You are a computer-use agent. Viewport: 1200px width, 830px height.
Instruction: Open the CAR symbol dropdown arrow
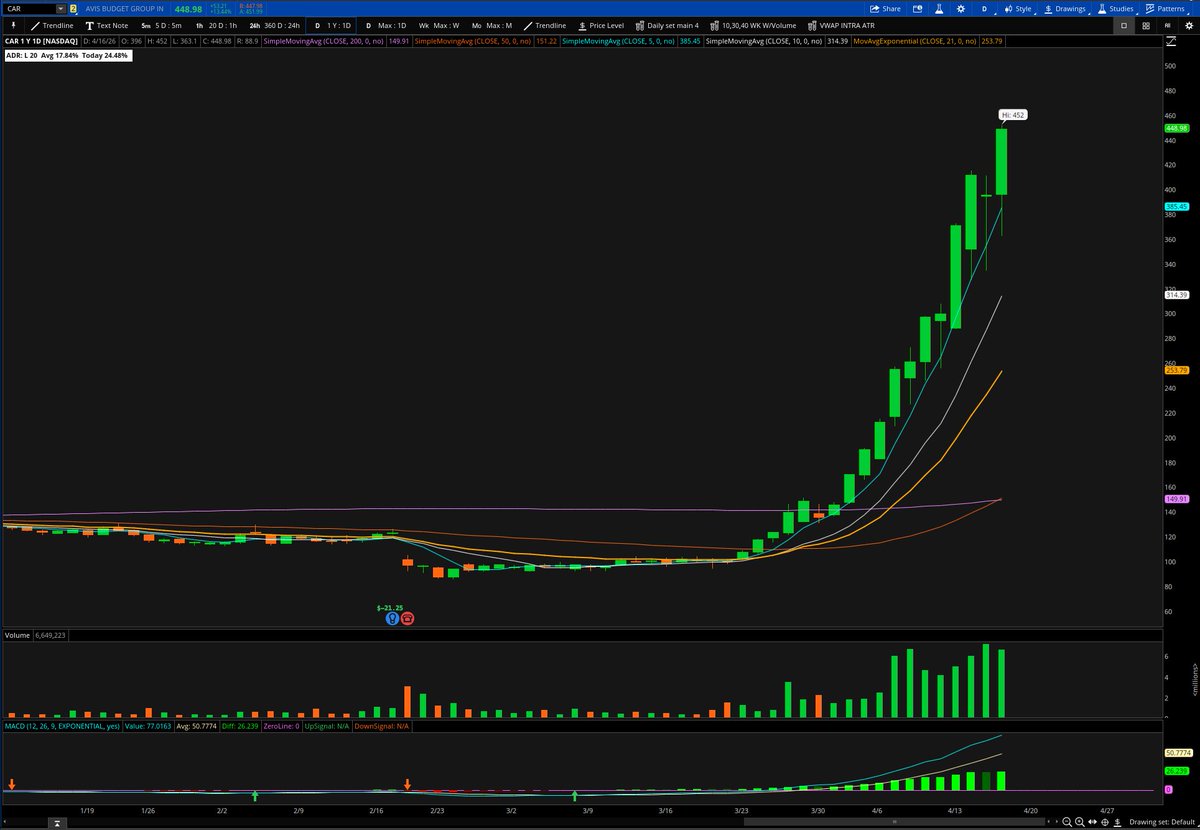coord(61,9)
